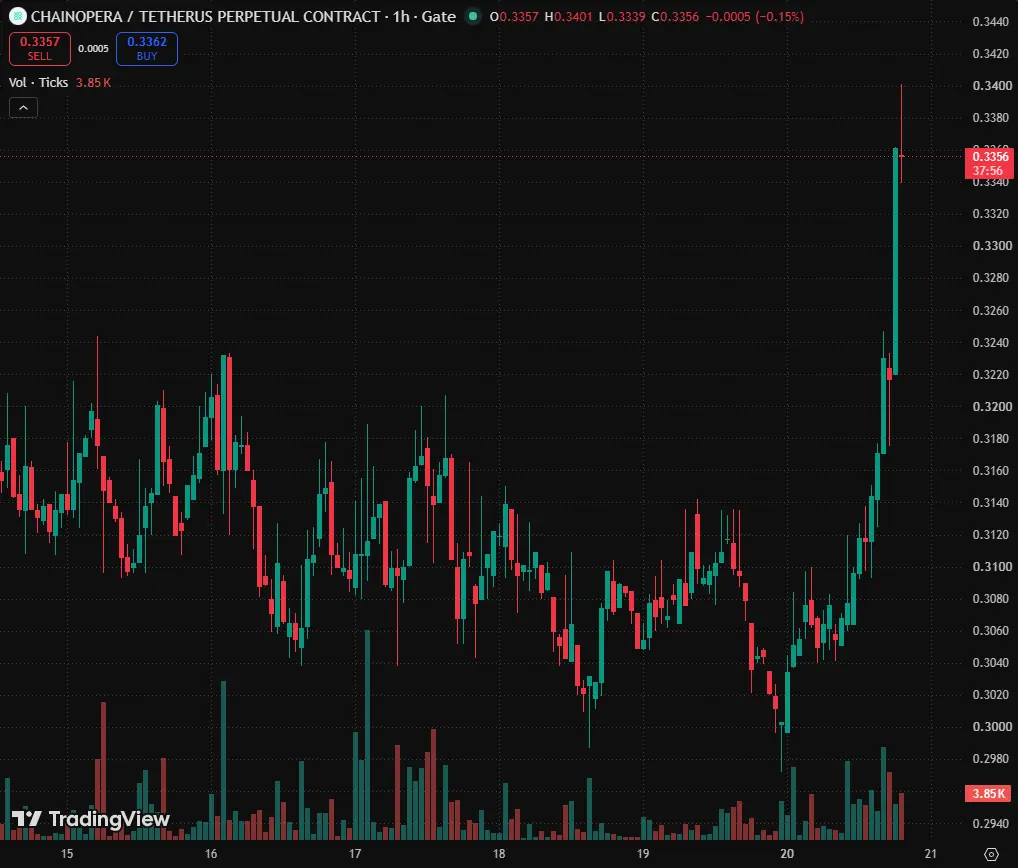The image size is (1018, 868).
Task: Click the date label 18 on the time axis
Action: pos(499,854)
